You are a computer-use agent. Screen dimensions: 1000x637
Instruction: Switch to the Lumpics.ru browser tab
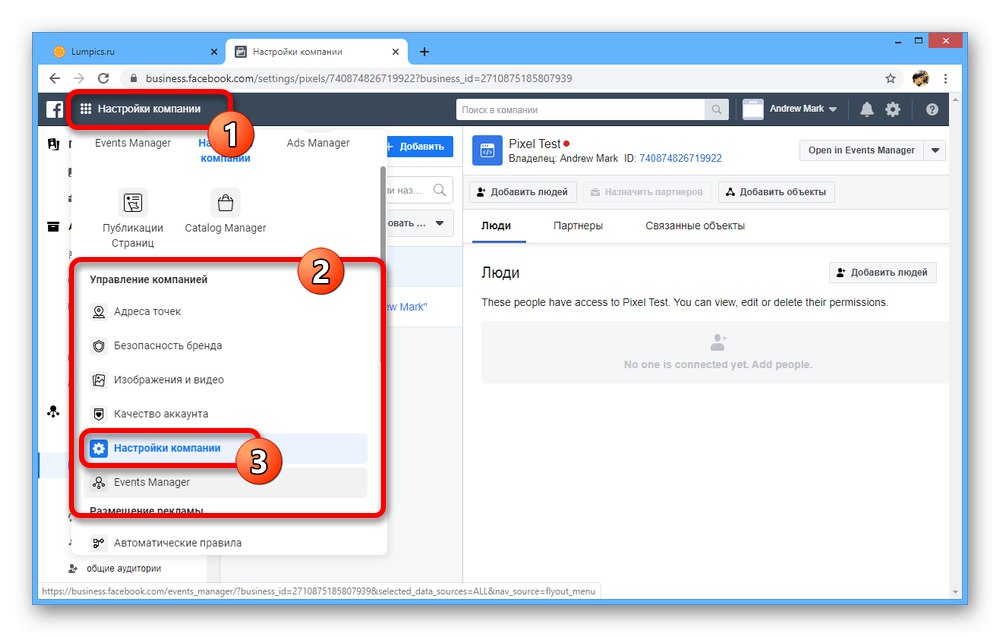(x=135, y=52)
